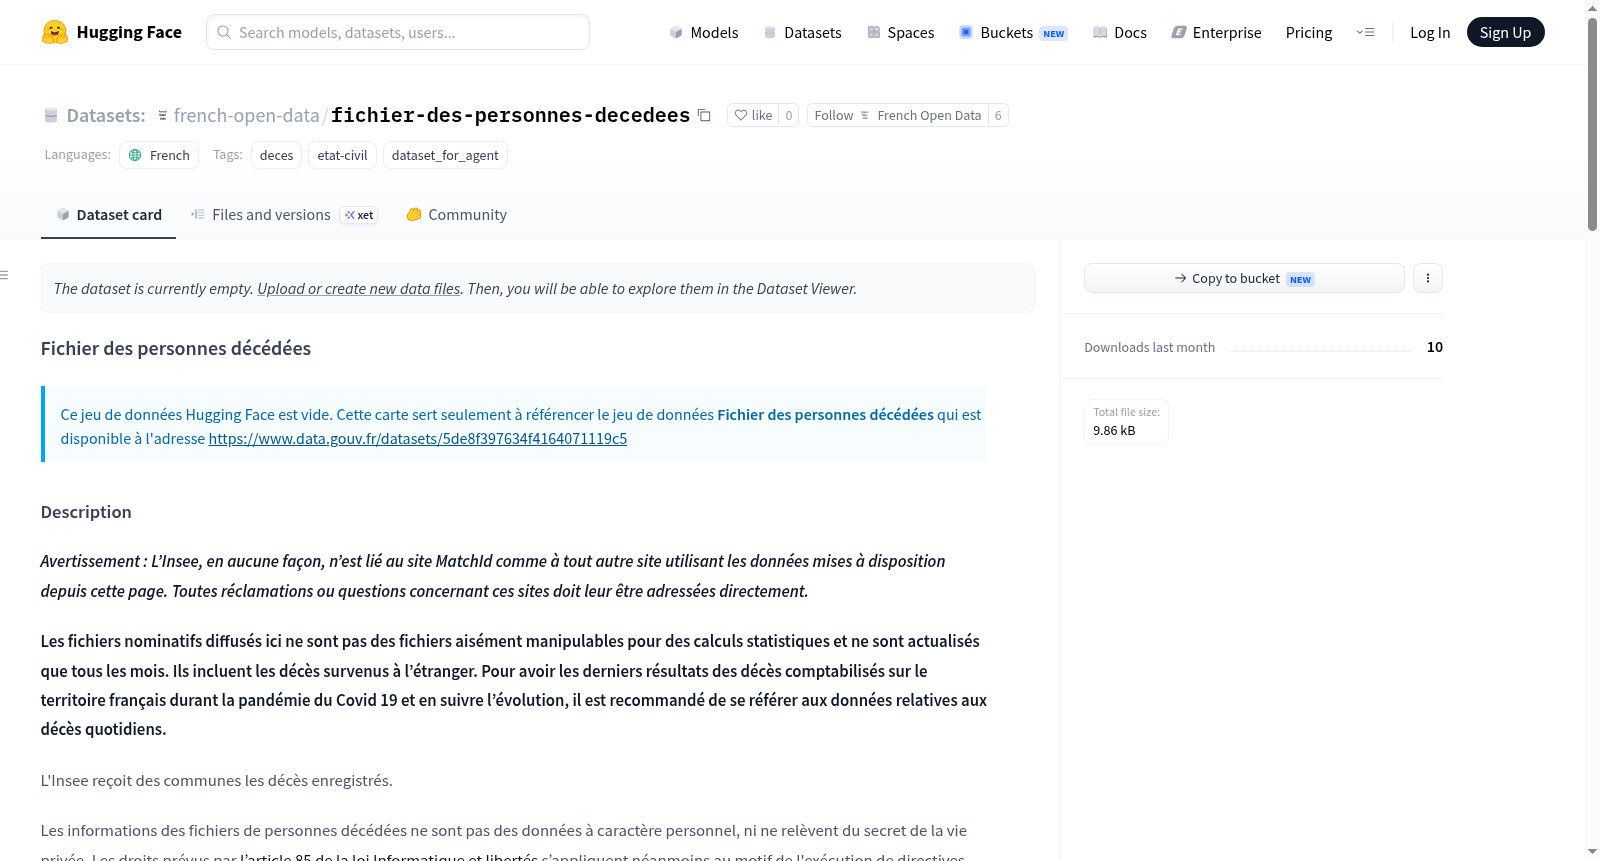Open the like count of 0

point(789,115)
